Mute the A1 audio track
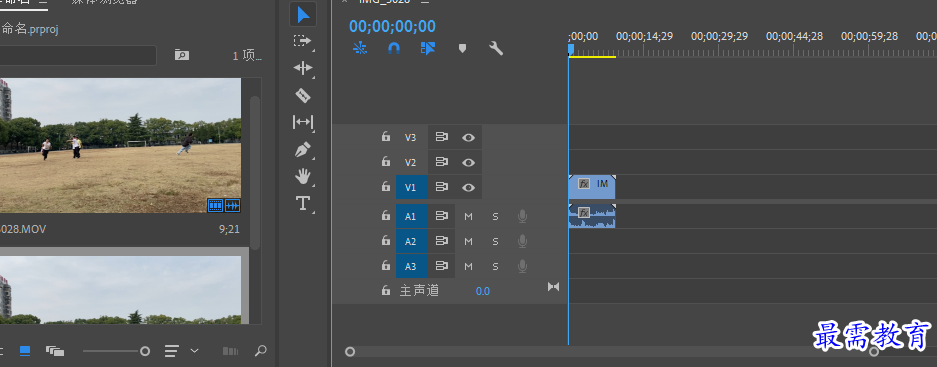937x367 pixels. (468, 216)
